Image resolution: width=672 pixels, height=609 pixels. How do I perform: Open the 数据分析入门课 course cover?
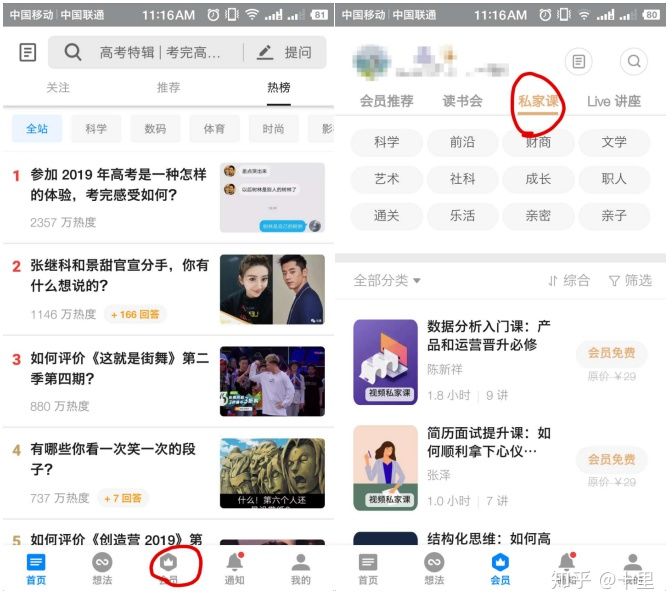[385, 362]
